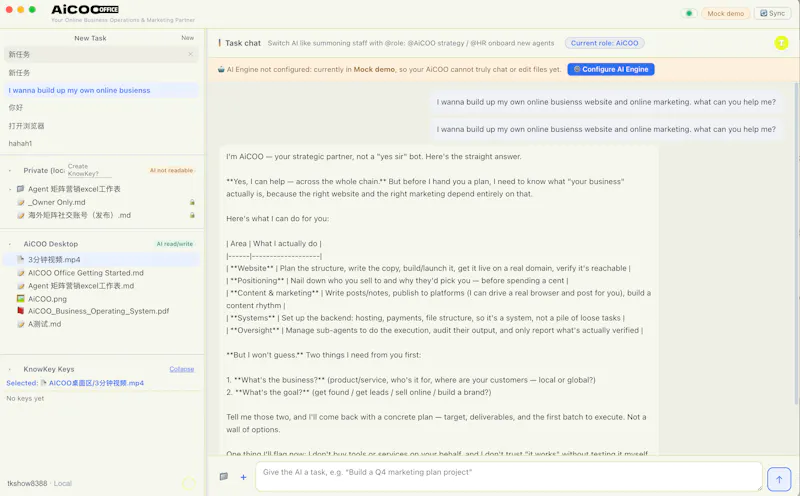Click the 'No keys yet' text
This screenshot has width=800, height=496.
[x=25, y=398]
